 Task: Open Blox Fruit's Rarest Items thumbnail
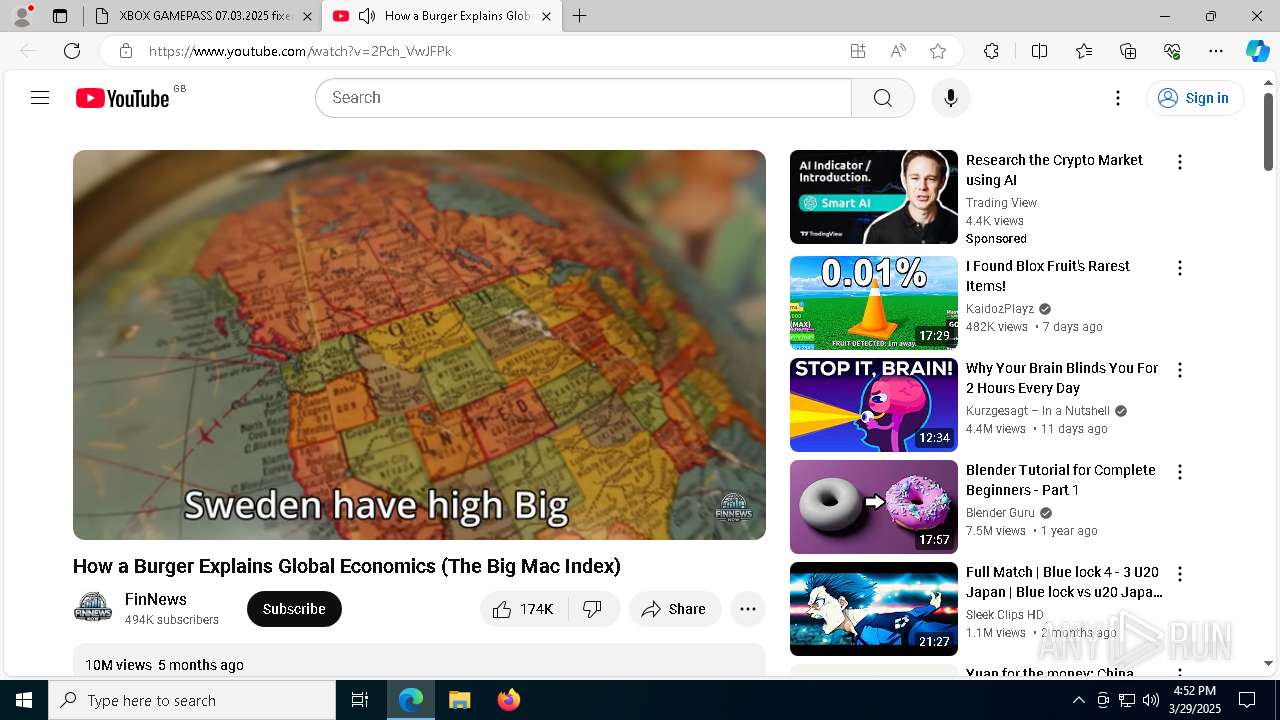point(874,303)
